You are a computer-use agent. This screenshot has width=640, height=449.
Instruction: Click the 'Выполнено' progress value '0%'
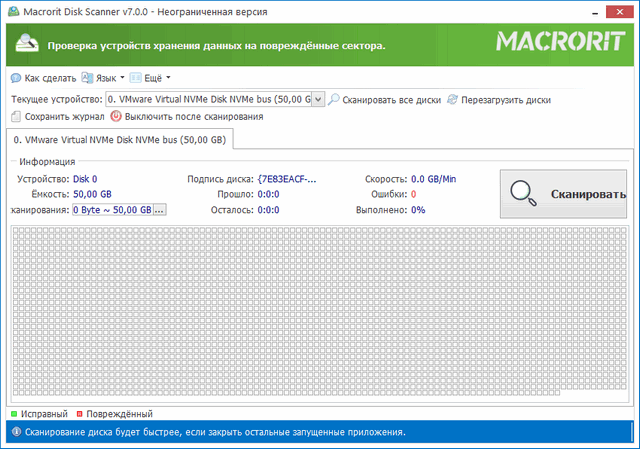coord(418,210)
